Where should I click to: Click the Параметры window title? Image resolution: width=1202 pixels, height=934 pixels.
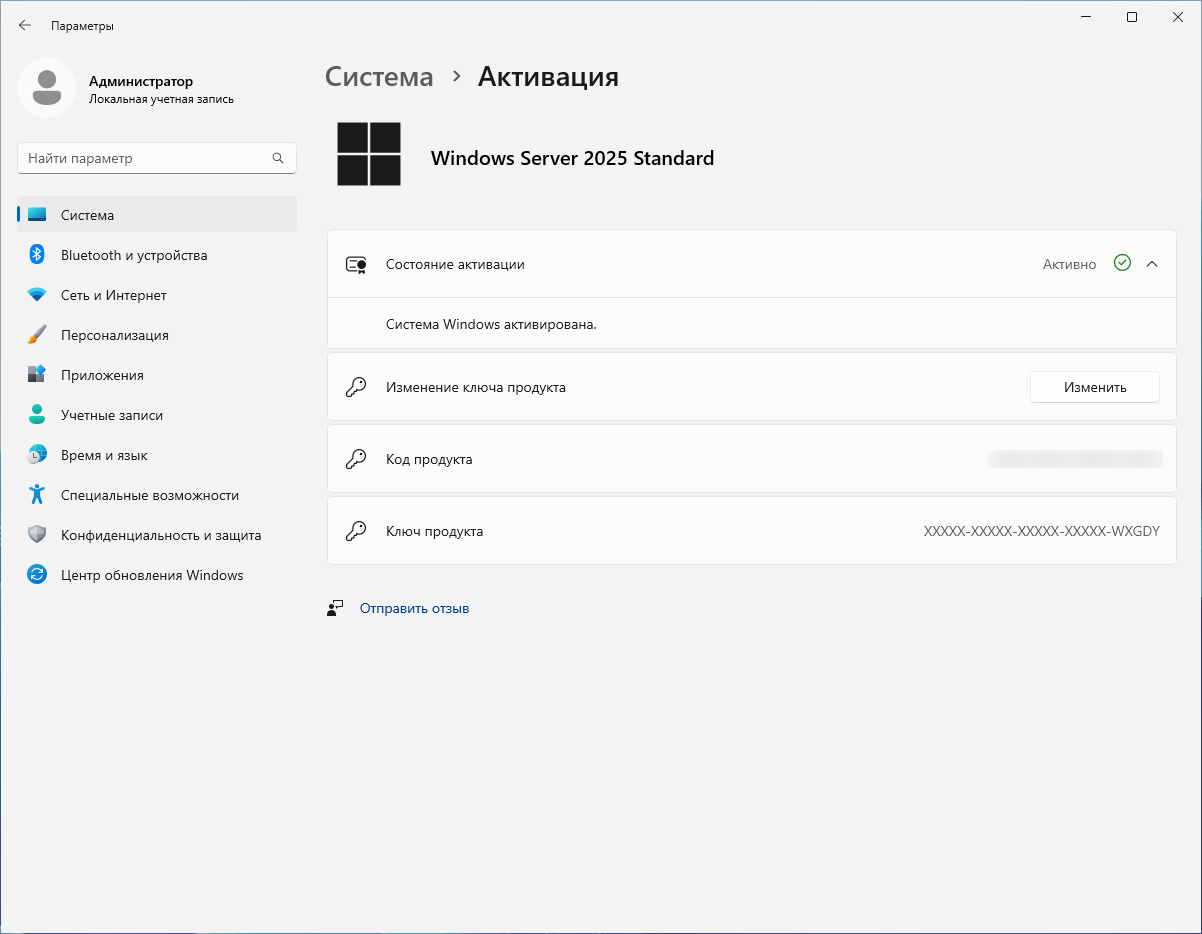[82, 26]
